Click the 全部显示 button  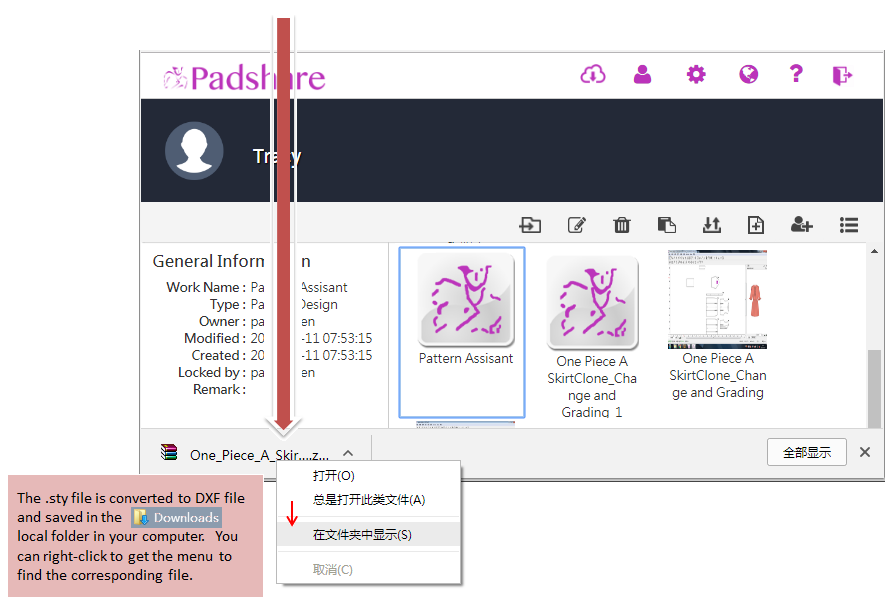[x=806, y=452]
